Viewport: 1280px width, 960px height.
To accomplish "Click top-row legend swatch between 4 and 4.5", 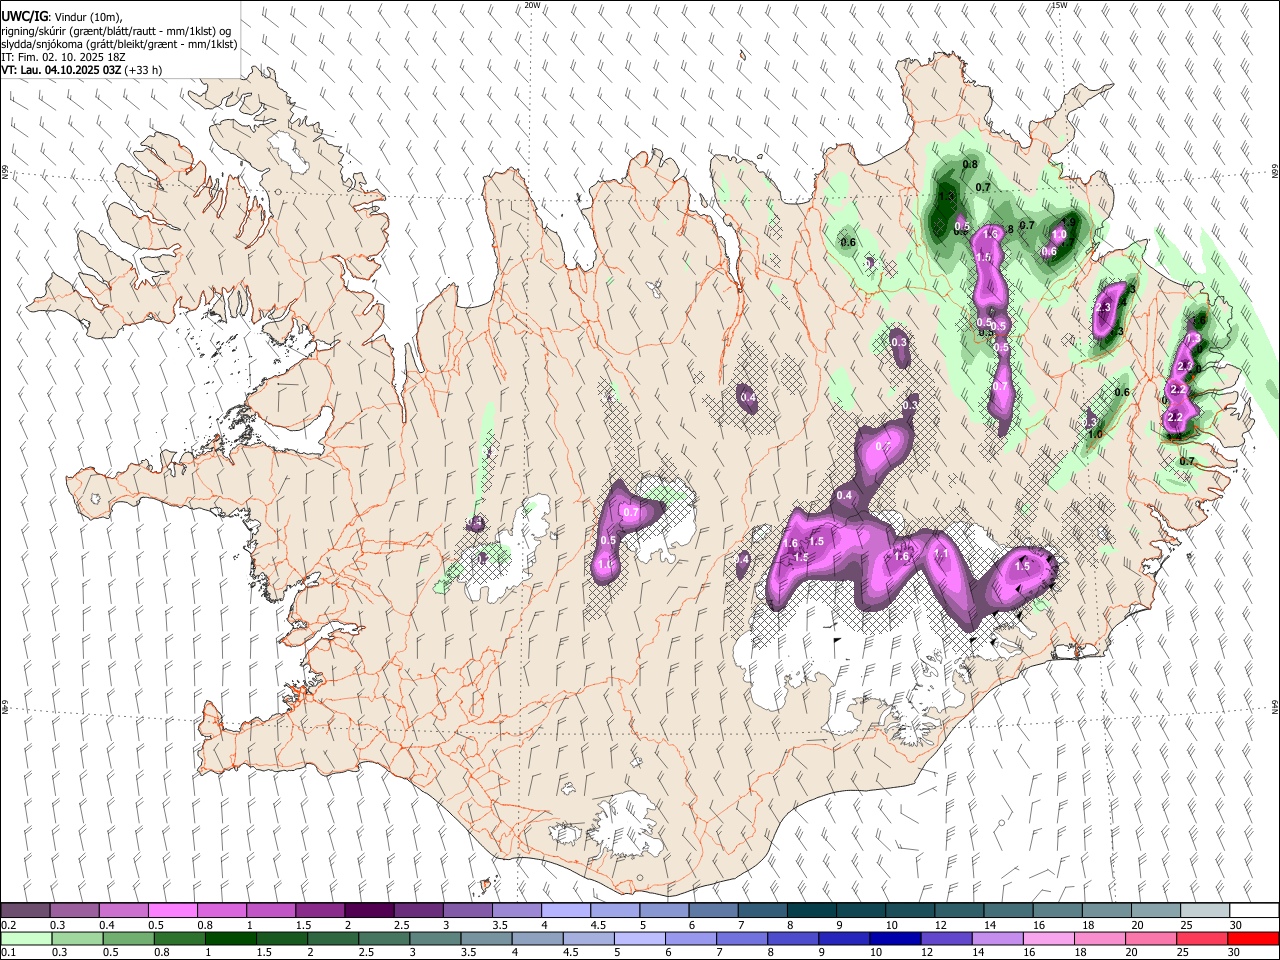I will (x=566, y=911).
